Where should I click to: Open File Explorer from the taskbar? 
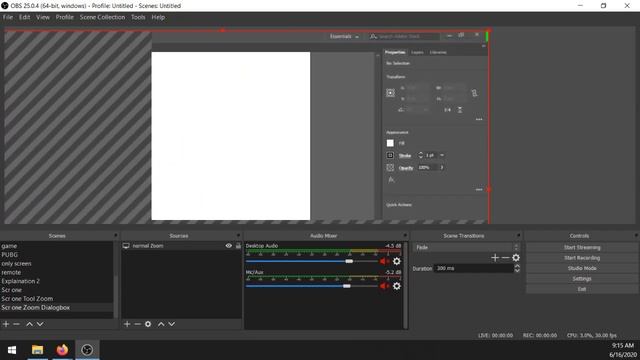[x=38, y=350]
